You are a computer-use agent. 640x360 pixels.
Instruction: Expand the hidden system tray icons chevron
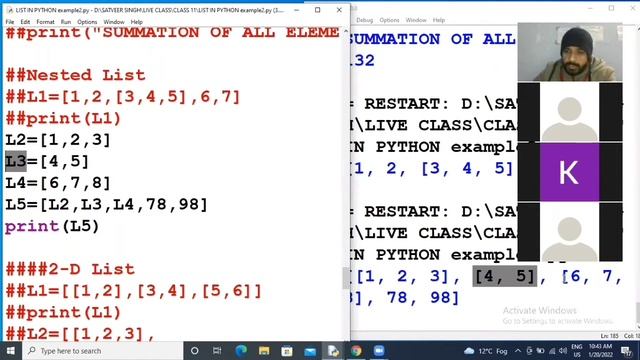[x=518, y=351]
